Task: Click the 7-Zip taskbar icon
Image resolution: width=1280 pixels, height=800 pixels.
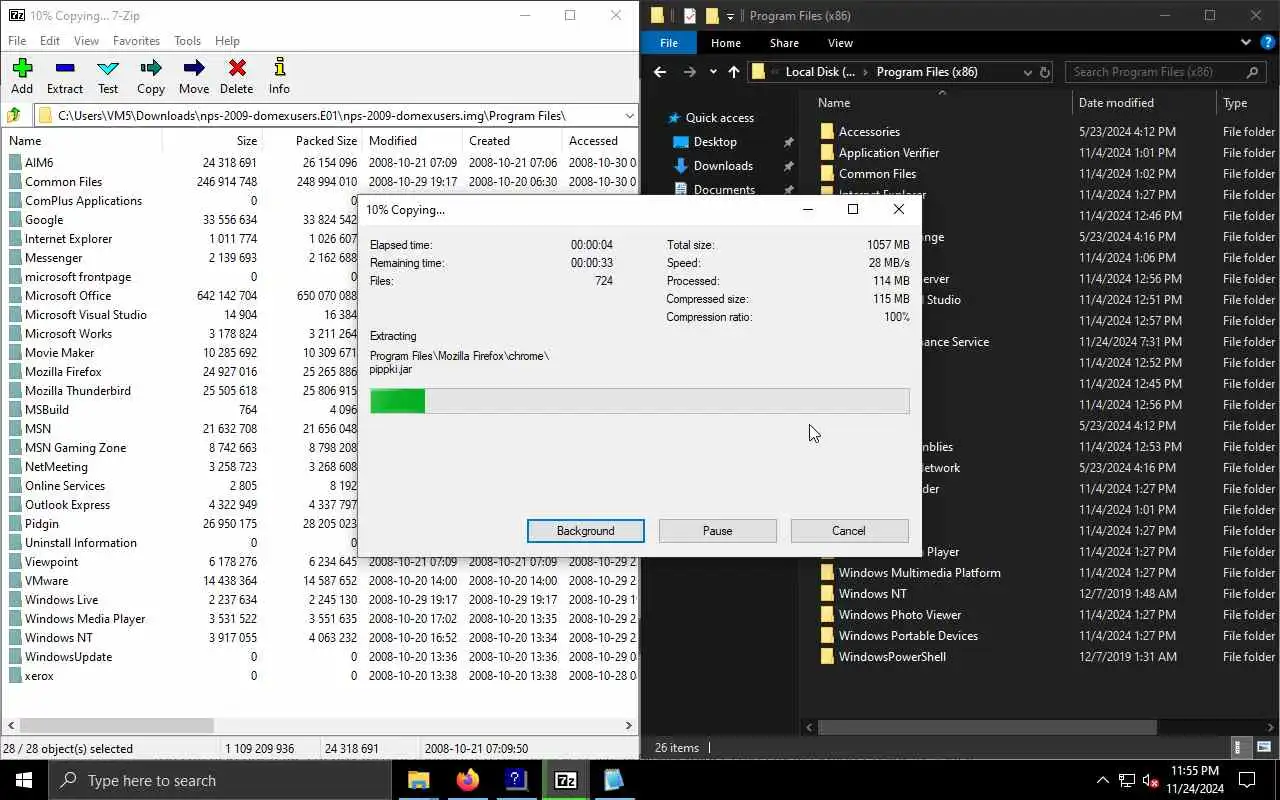Action: 565,780
